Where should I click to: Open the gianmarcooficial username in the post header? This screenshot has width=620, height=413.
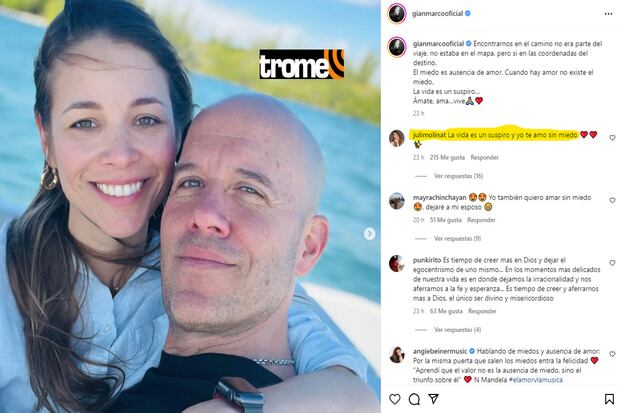[437, 13]
